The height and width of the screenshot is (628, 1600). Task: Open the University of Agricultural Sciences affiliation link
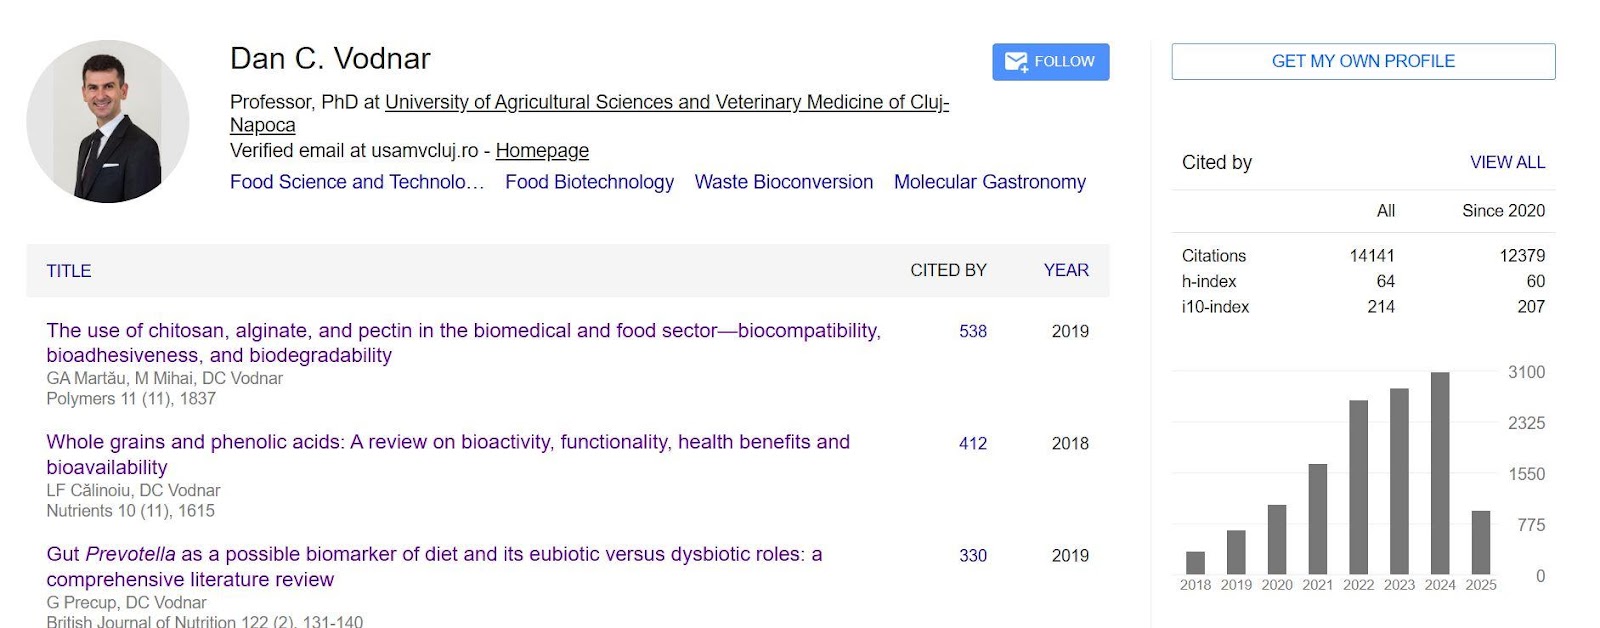590,113
